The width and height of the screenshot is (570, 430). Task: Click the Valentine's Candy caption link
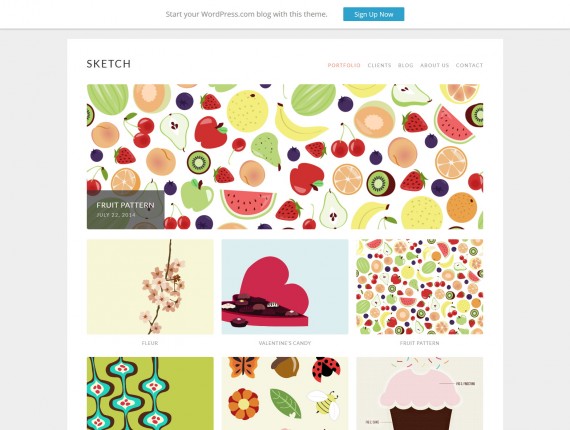[285, 343]
